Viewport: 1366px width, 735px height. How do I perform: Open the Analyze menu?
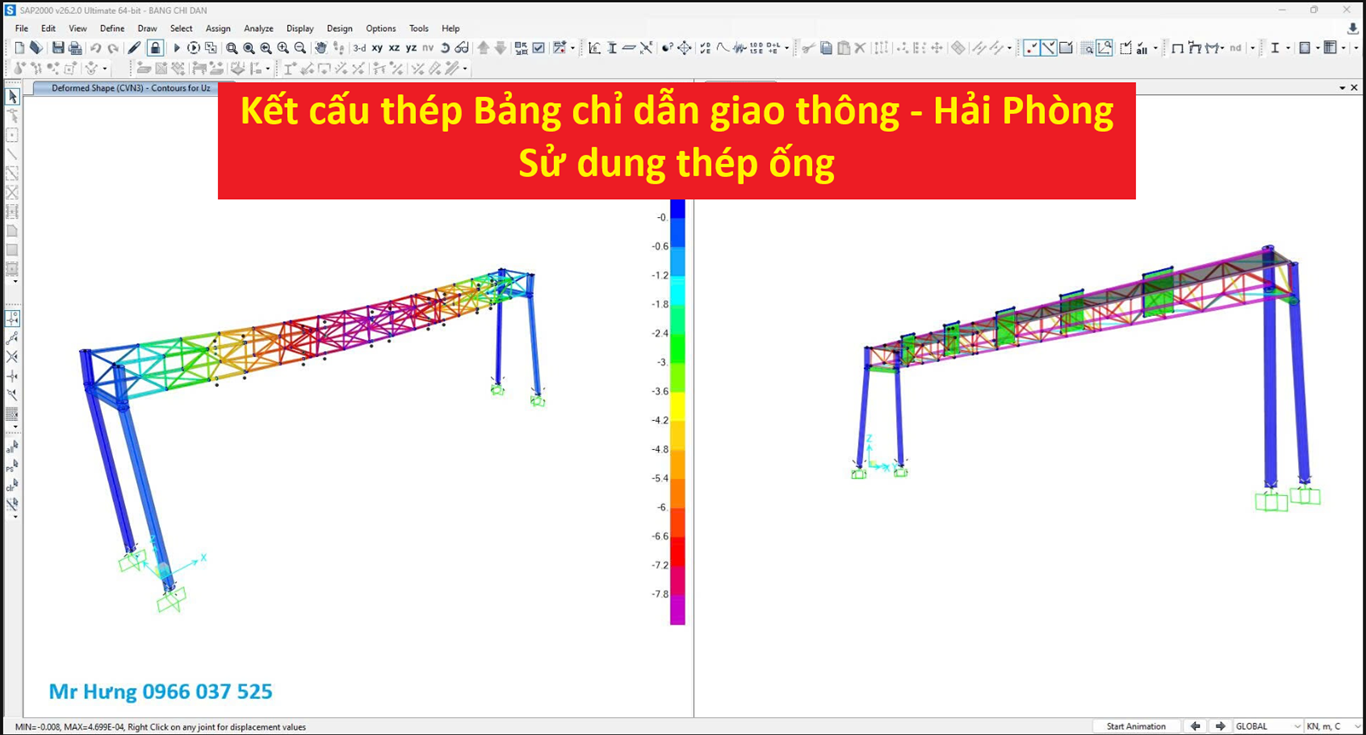(258, 28)
